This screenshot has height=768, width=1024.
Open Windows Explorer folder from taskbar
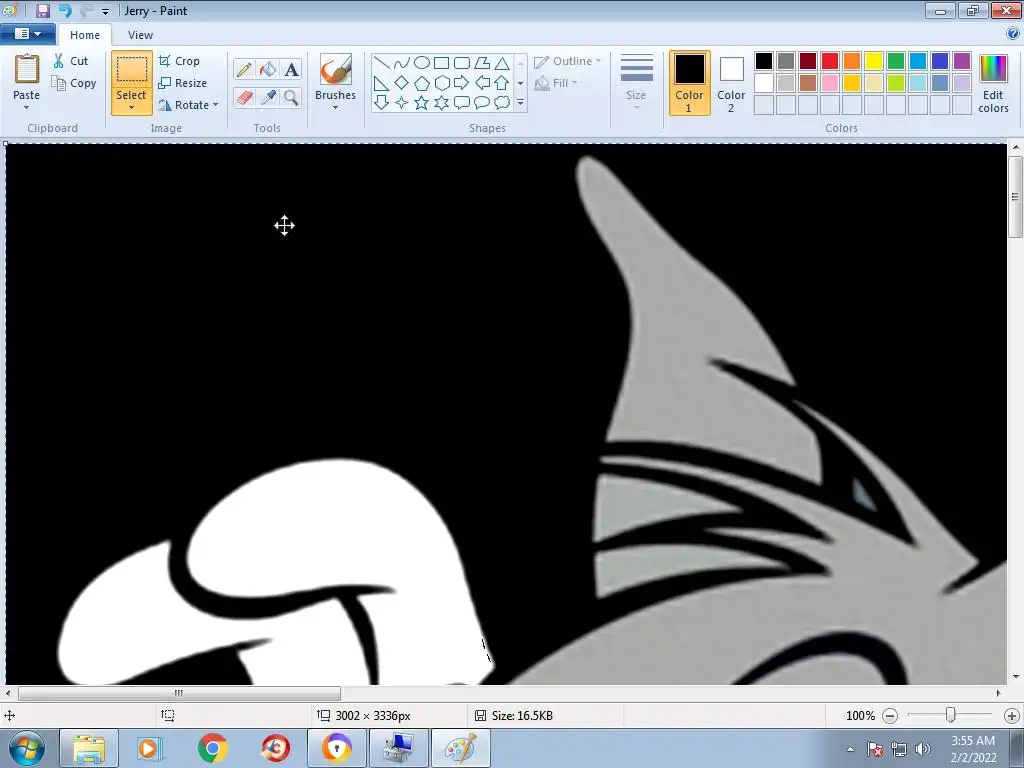click(x=89, y=748)
